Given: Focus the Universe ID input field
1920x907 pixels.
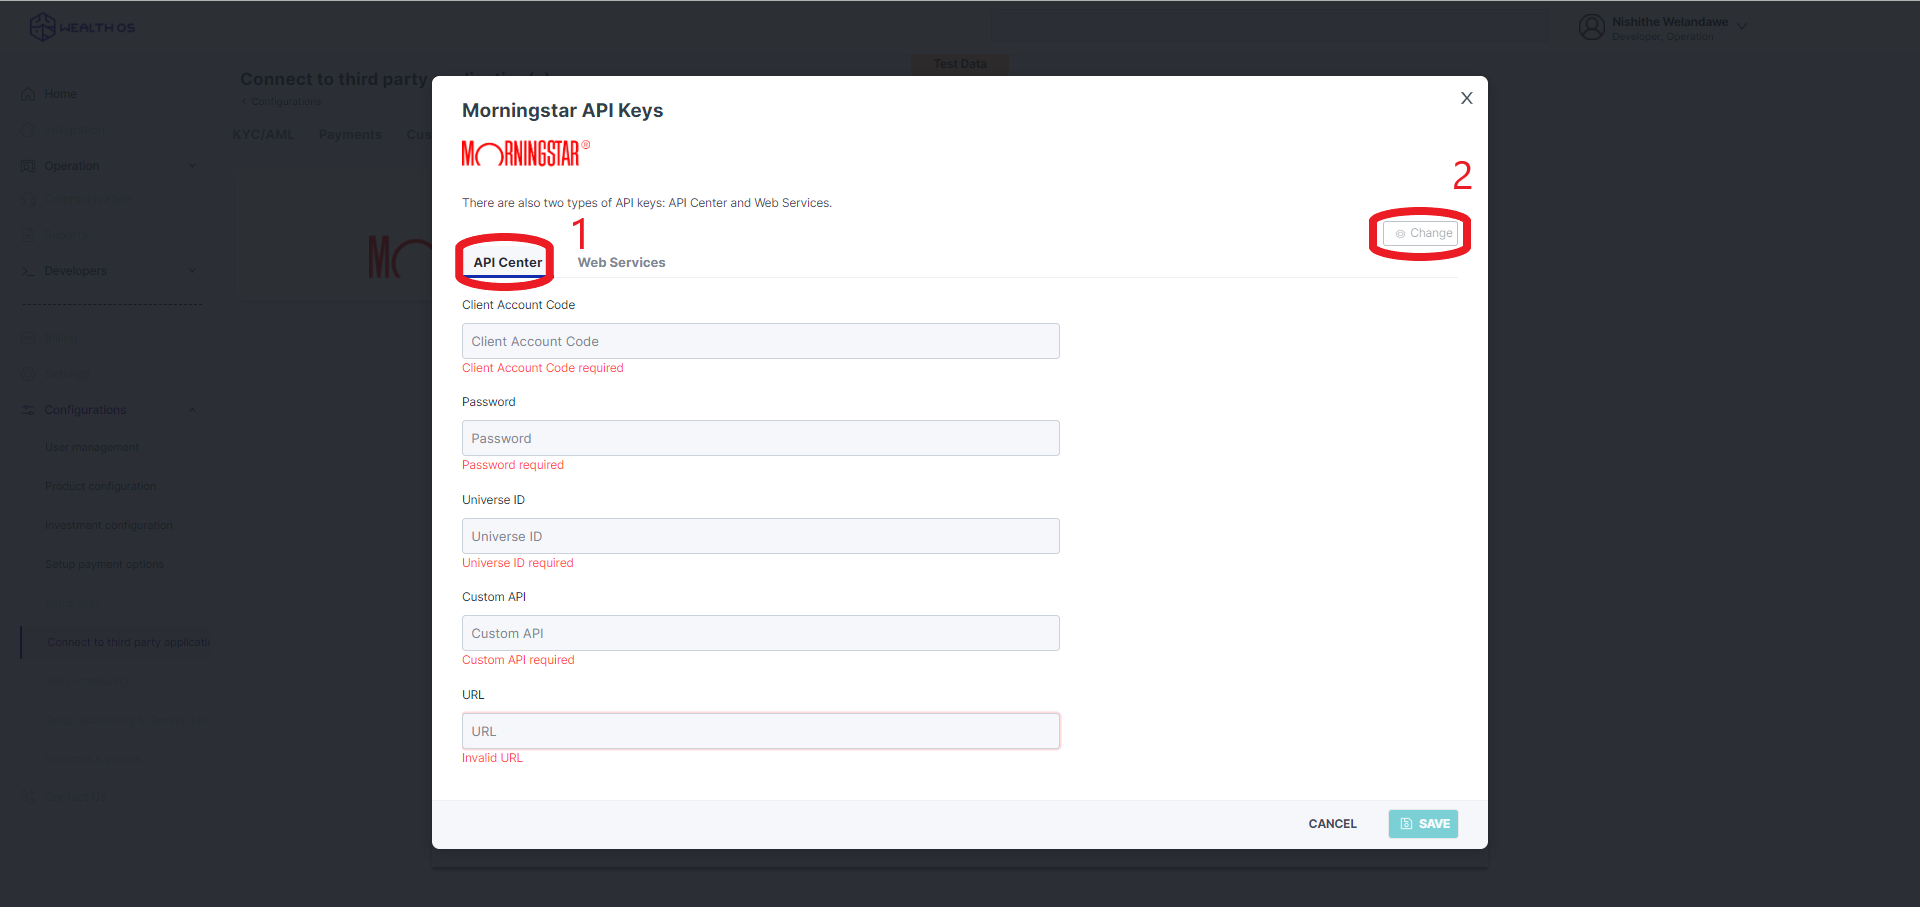Looking at the screenshot, I should [760, 536].
